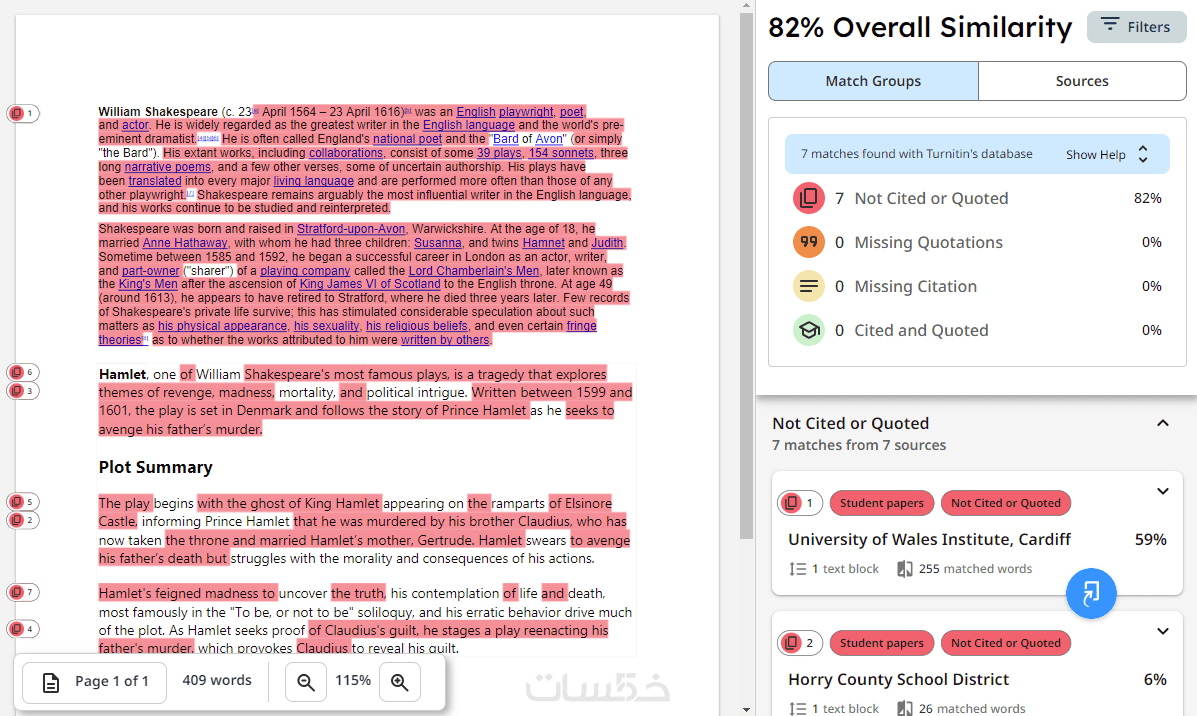Select match marker 7 in left margin
1197x716 pixels.
(x=22, y=592)
